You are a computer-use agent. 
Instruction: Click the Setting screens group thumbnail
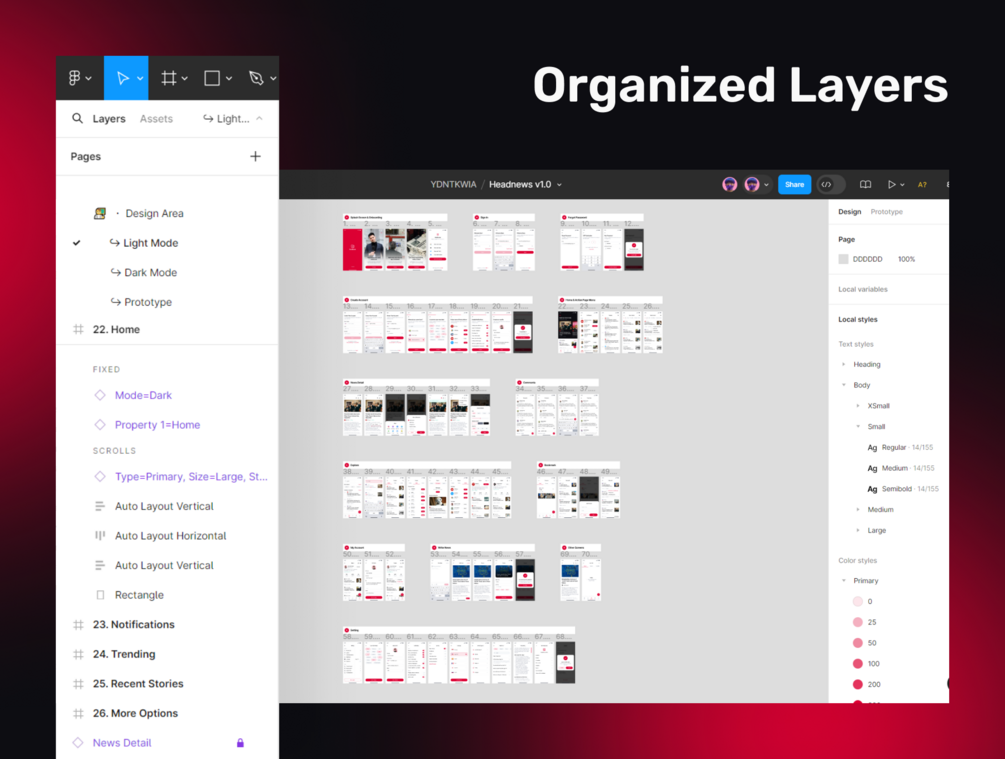459,655
